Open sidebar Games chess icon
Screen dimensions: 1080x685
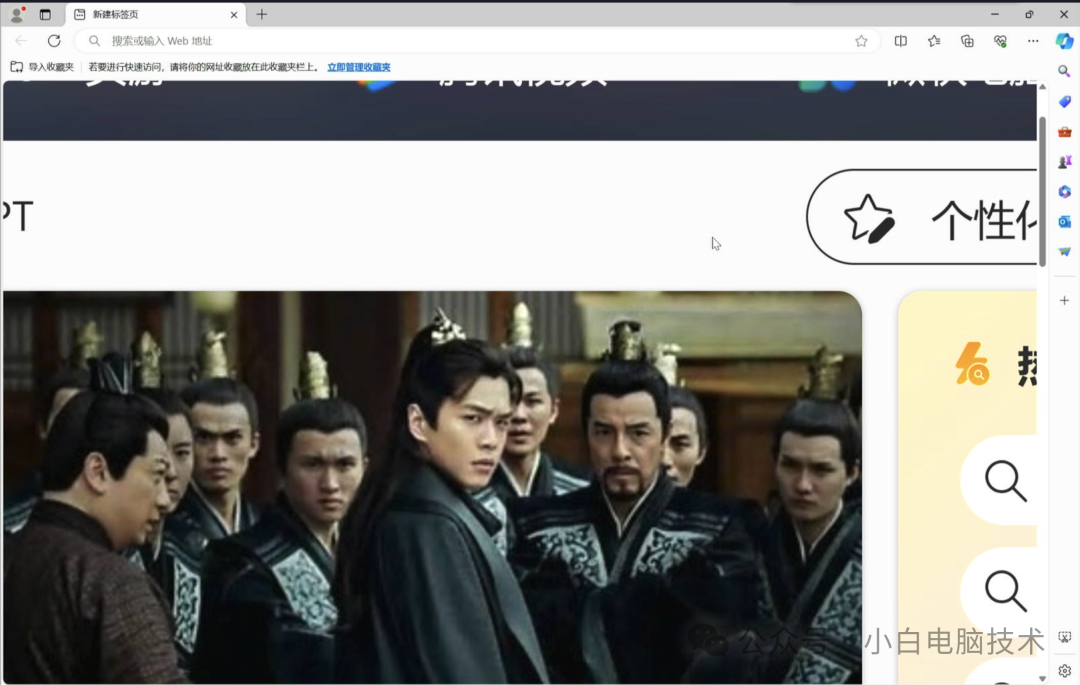click(1064, 162)
